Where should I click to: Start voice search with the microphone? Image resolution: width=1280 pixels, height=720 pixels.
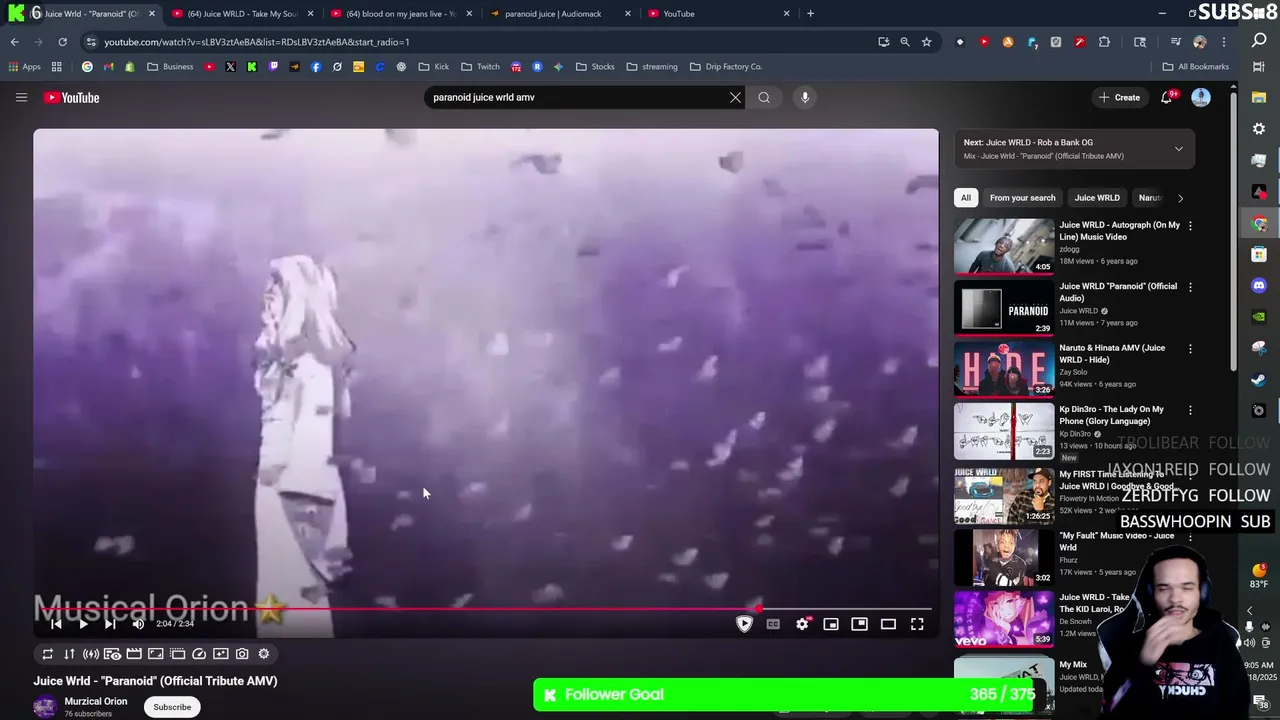click(805, 97)
